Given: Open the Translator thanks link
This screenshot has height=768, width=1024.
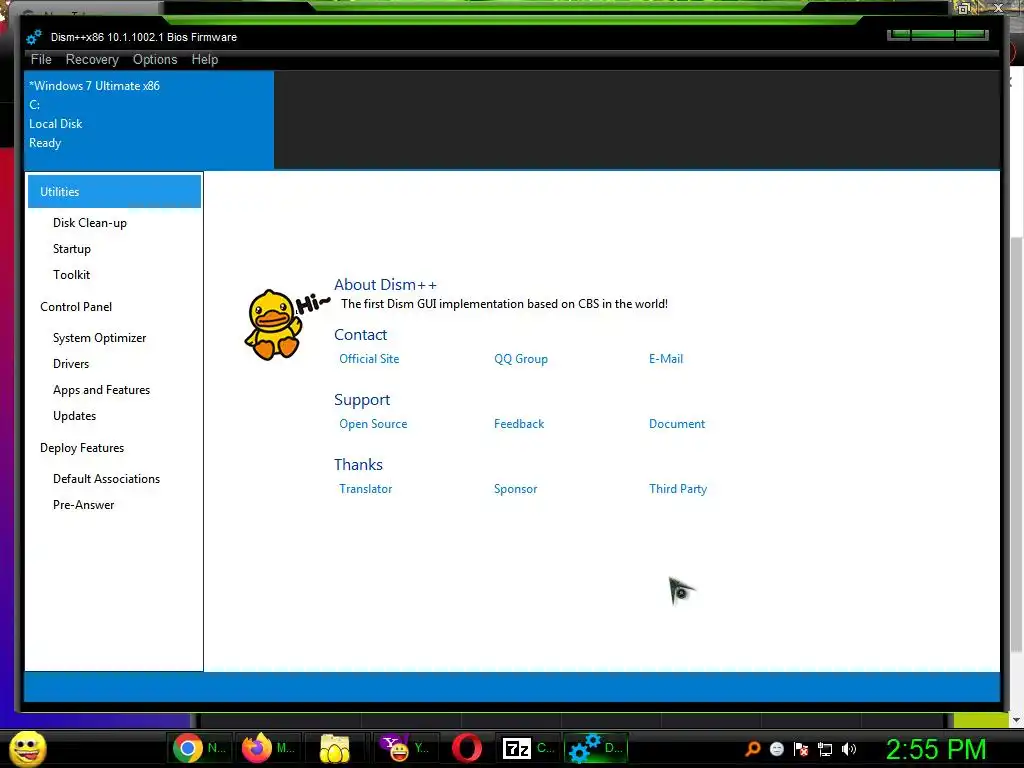Looking at the screenshot, I should point(365,488).
